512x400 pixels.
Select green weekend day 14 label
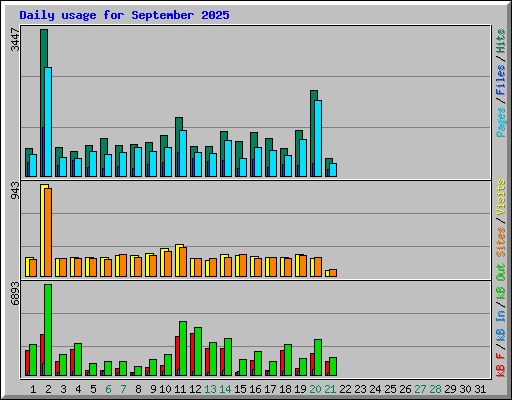(225, 389)
